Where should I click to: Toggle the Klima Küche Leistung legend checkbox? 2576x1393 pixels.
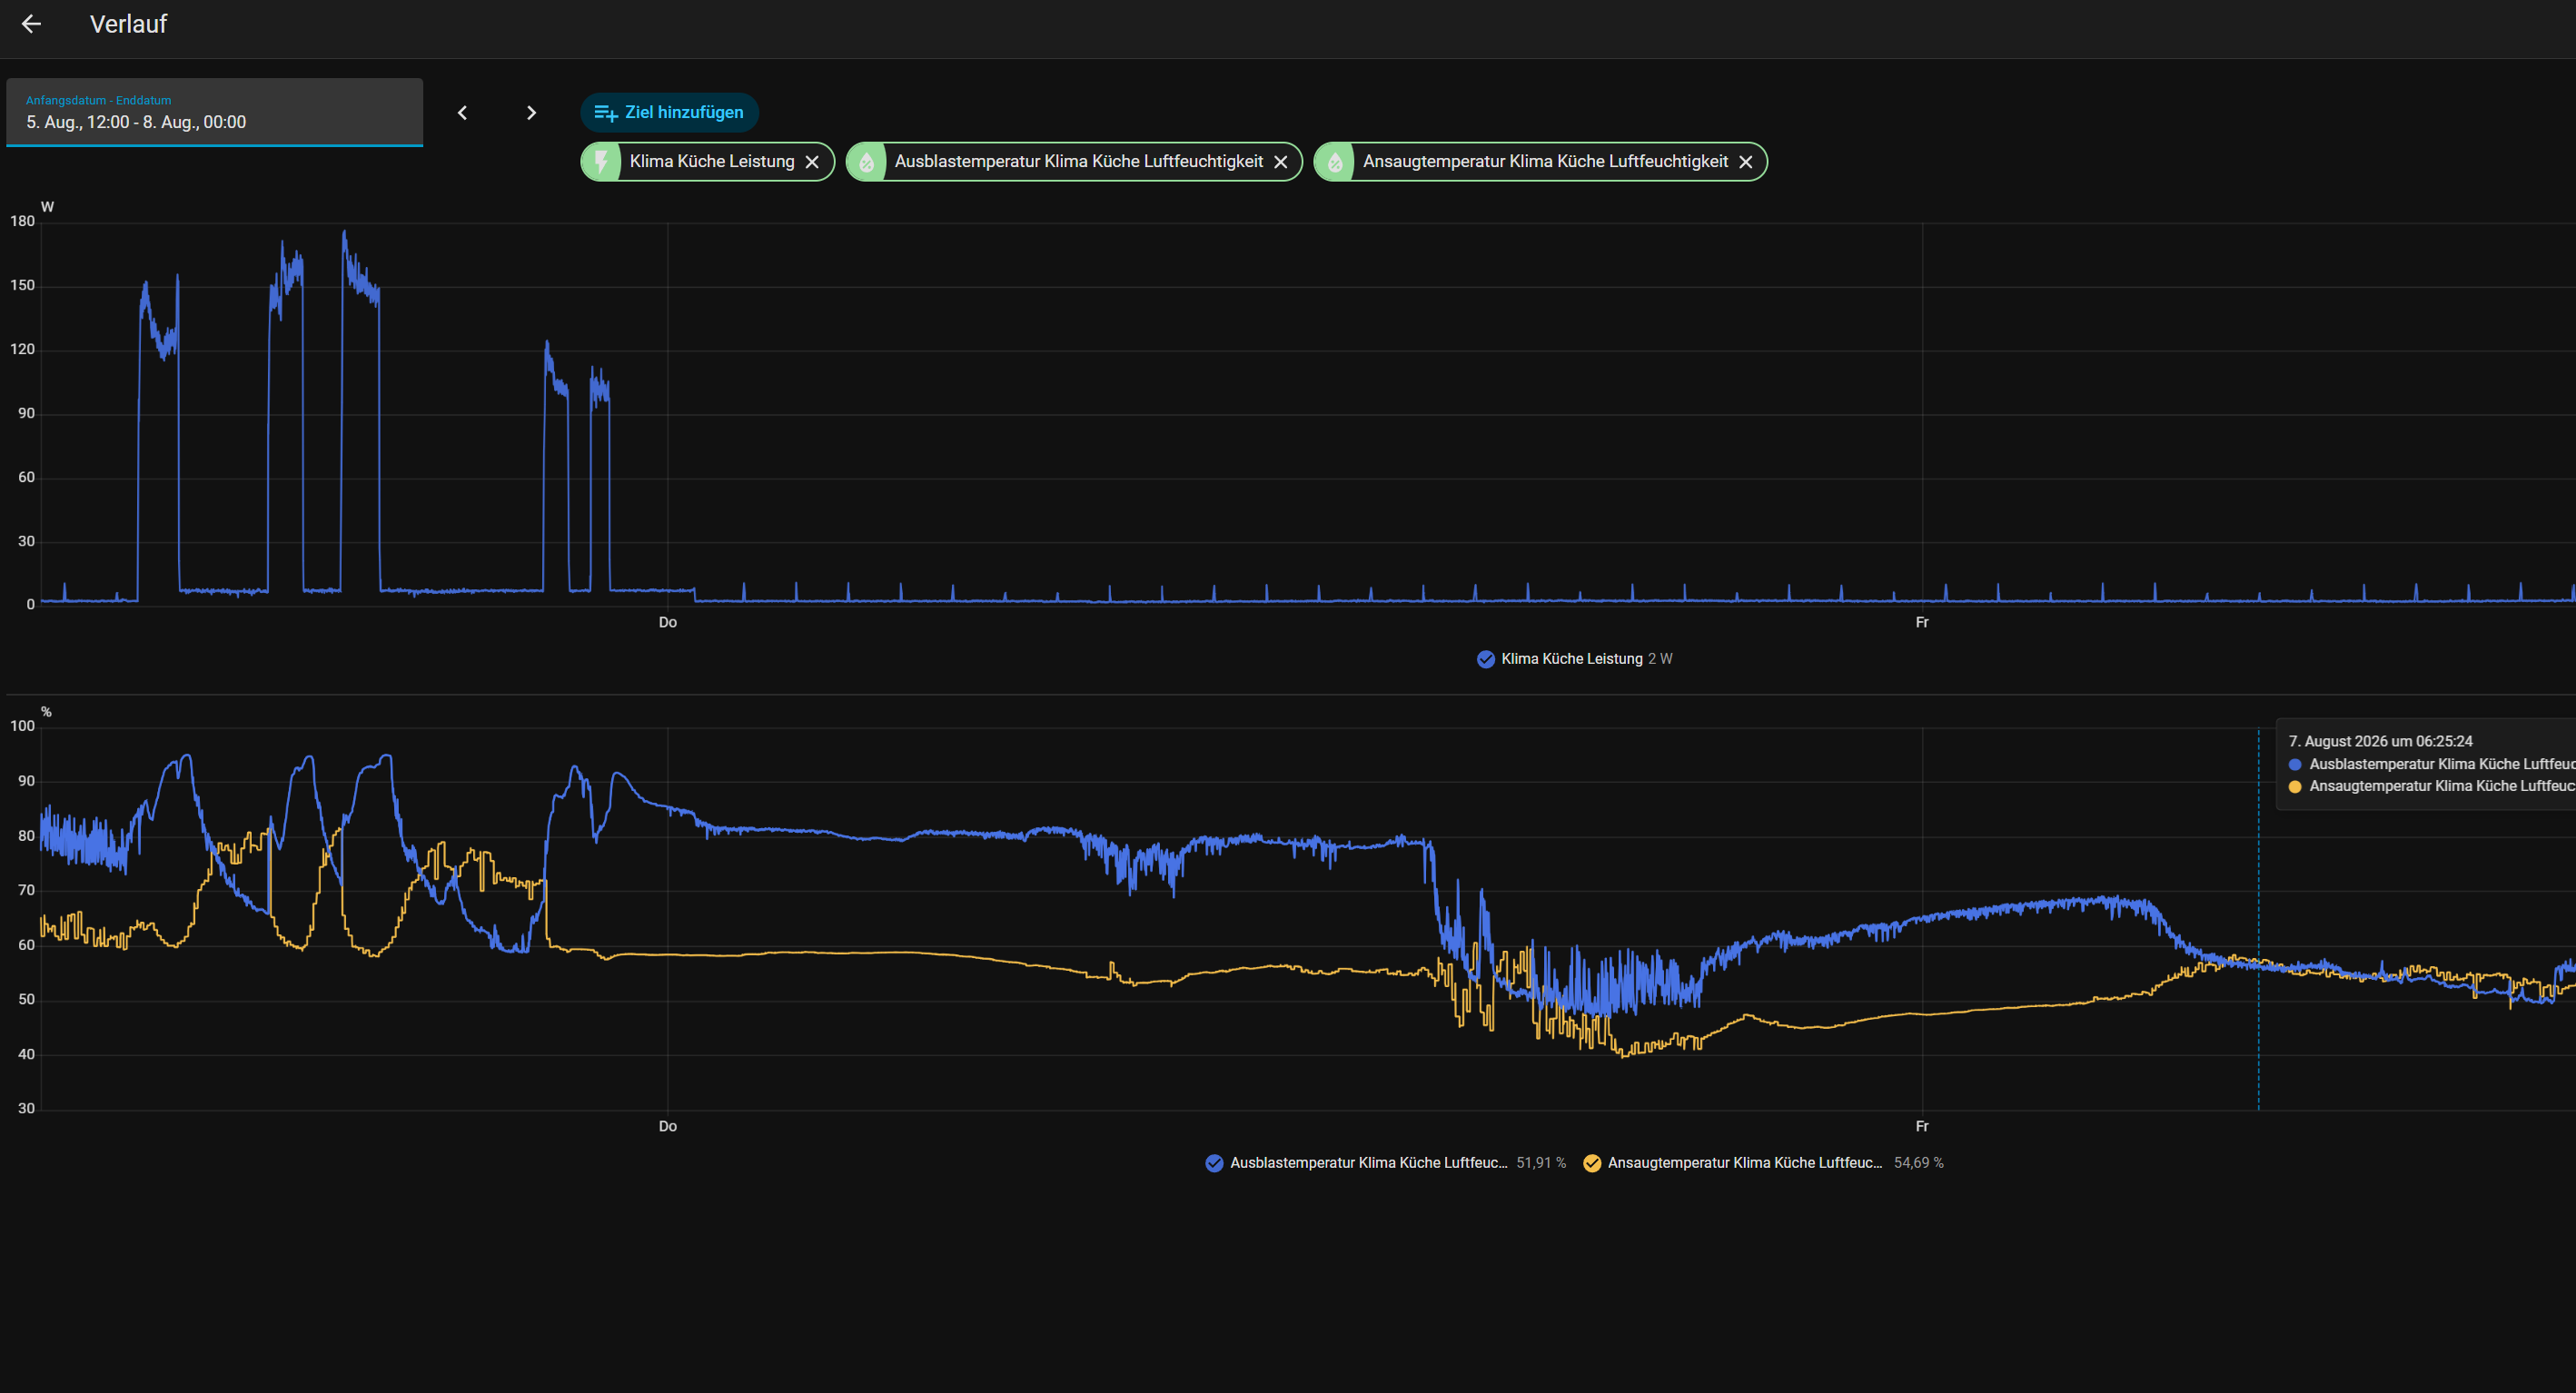[1485, 659]
